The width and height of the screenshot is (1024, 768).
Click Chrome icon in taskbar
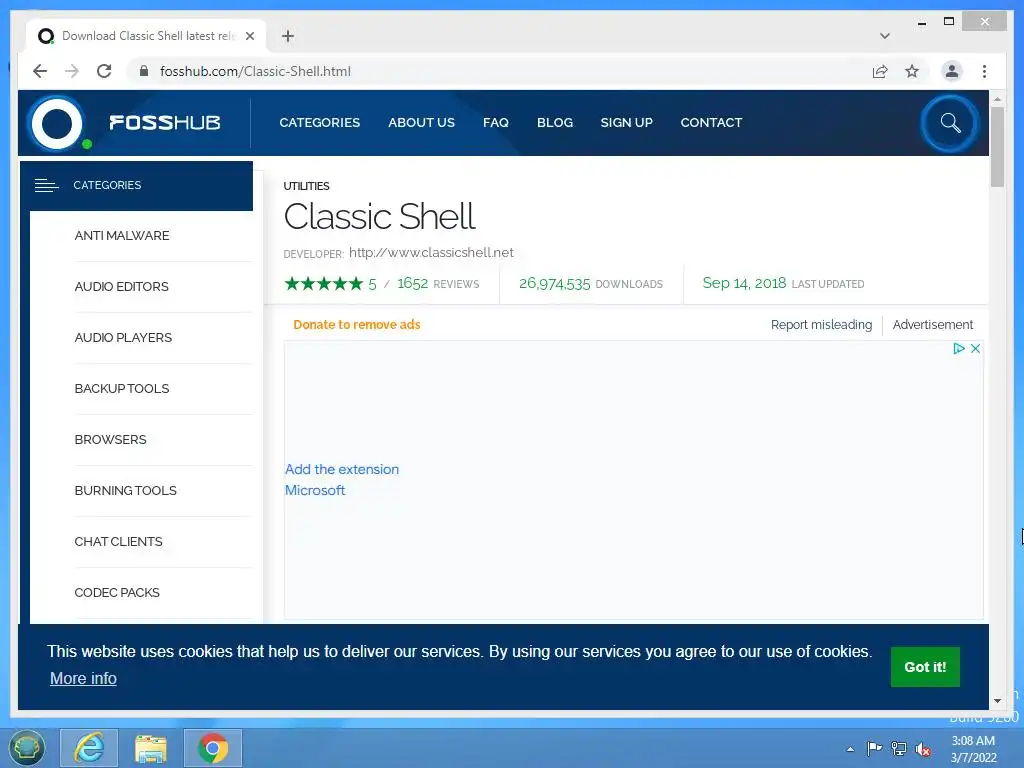213,748
